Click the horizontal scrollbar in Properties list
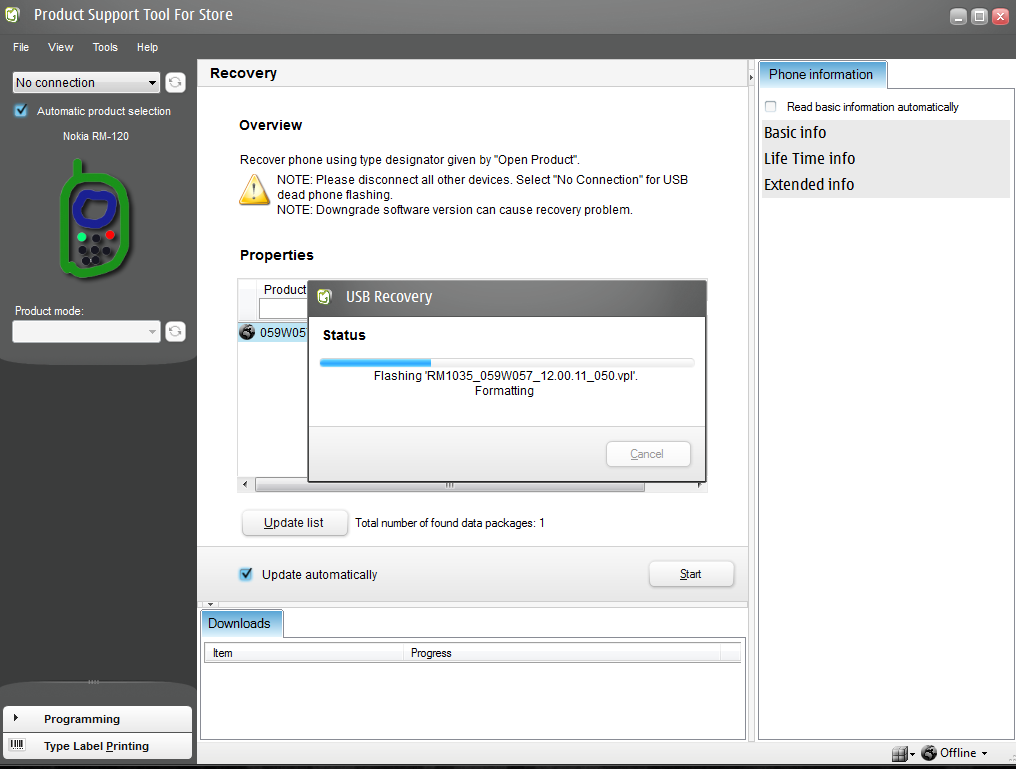The image size is (1016, 769). click(x=450, y=485)
